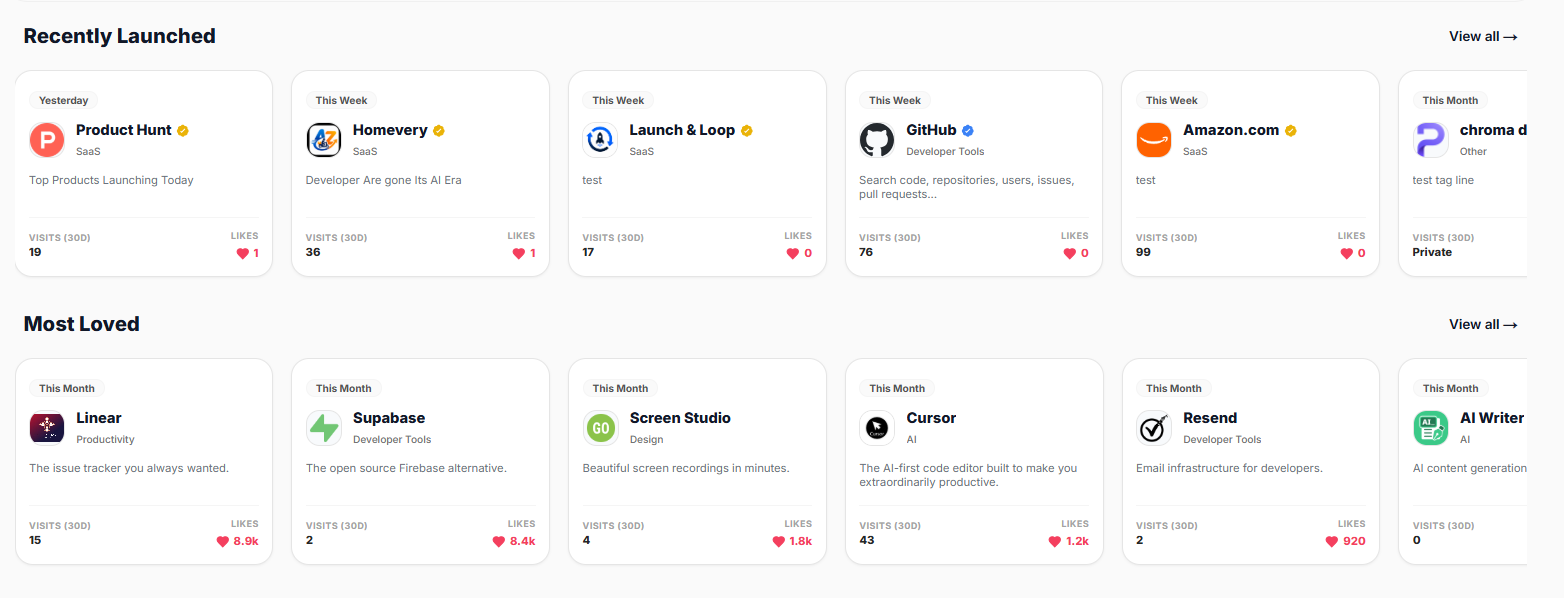This screenshot has height=598, width=1564.
Task: Like Homevery via heart icon
Action: tap(519, 253)
